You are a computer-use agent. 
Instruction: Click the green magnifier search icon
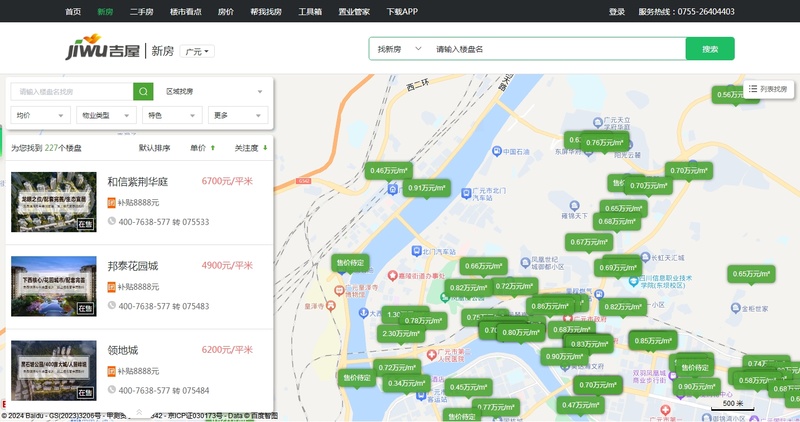click(x=143, y=91)
